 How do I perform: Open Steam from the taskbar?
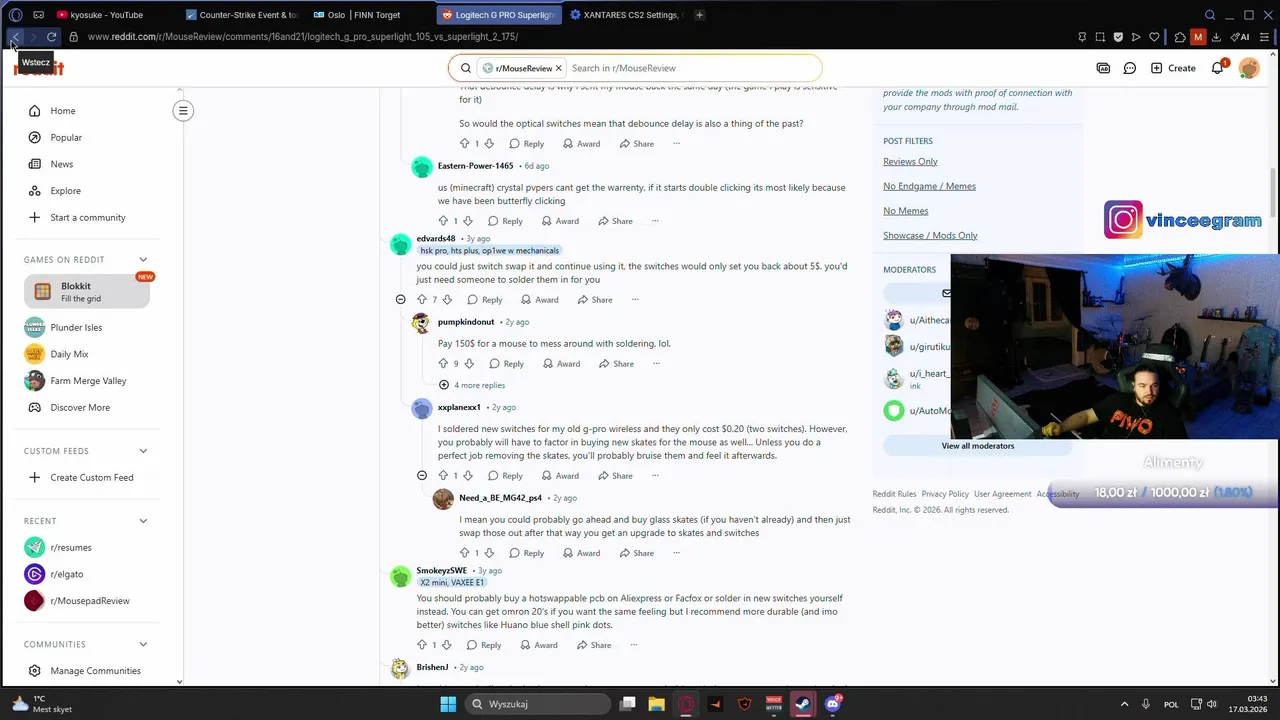pyautogui.click(x=802, y=704)
